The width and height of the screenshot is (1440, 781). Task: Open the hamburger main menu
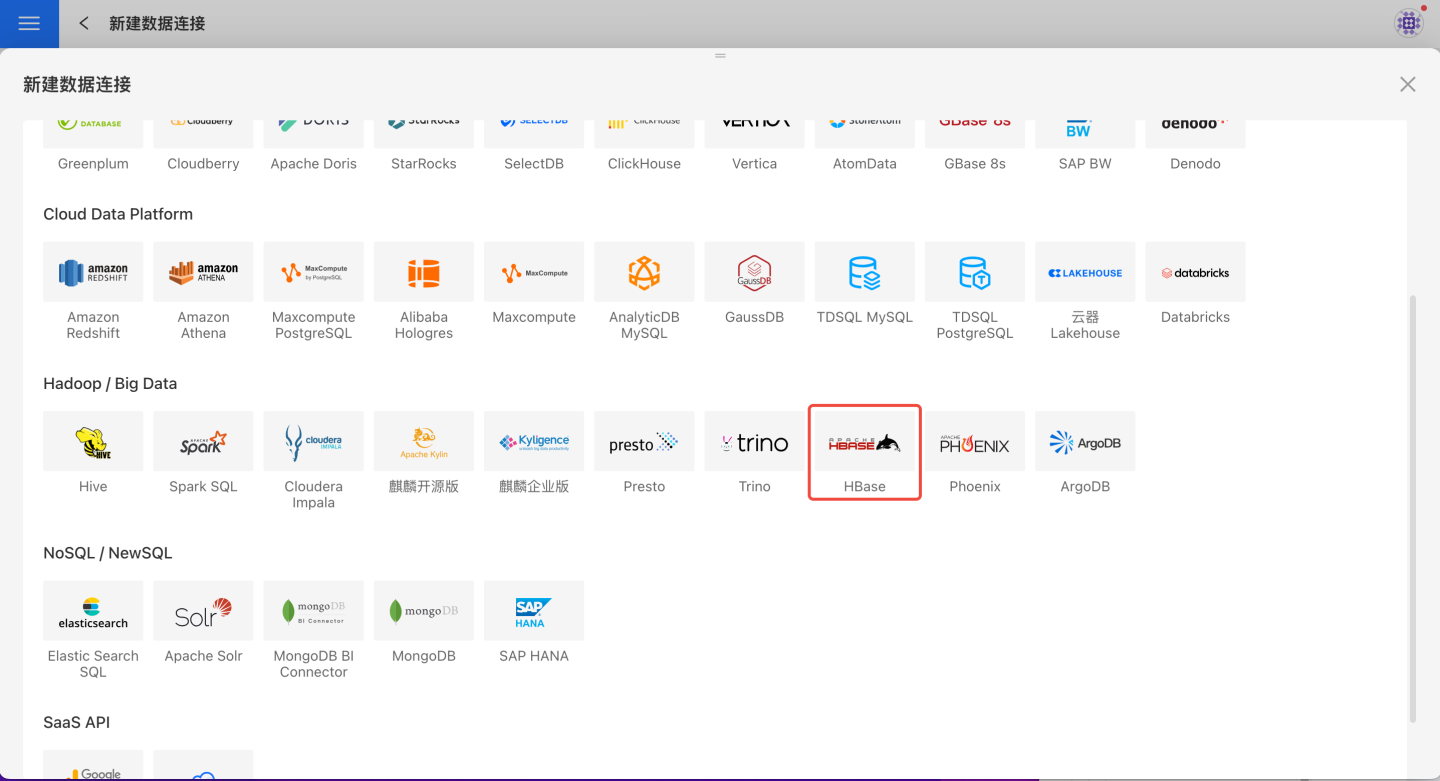pyautogui.click(x=29, y=23)
